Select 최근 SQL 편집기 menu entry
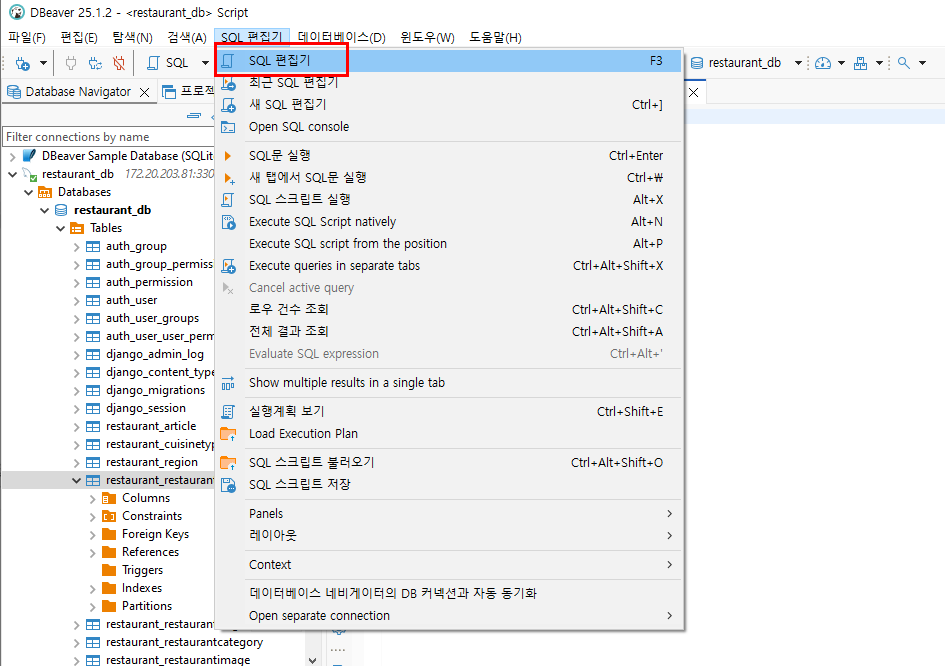 450,83
